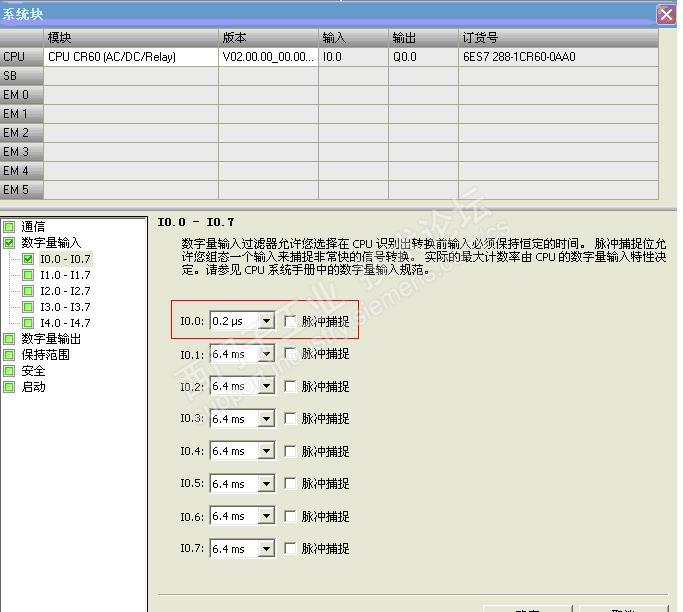The height and width of the screenshot is (612, 683).
Task: Click the green icon beside 启动
Action: [x=9, y=387]
